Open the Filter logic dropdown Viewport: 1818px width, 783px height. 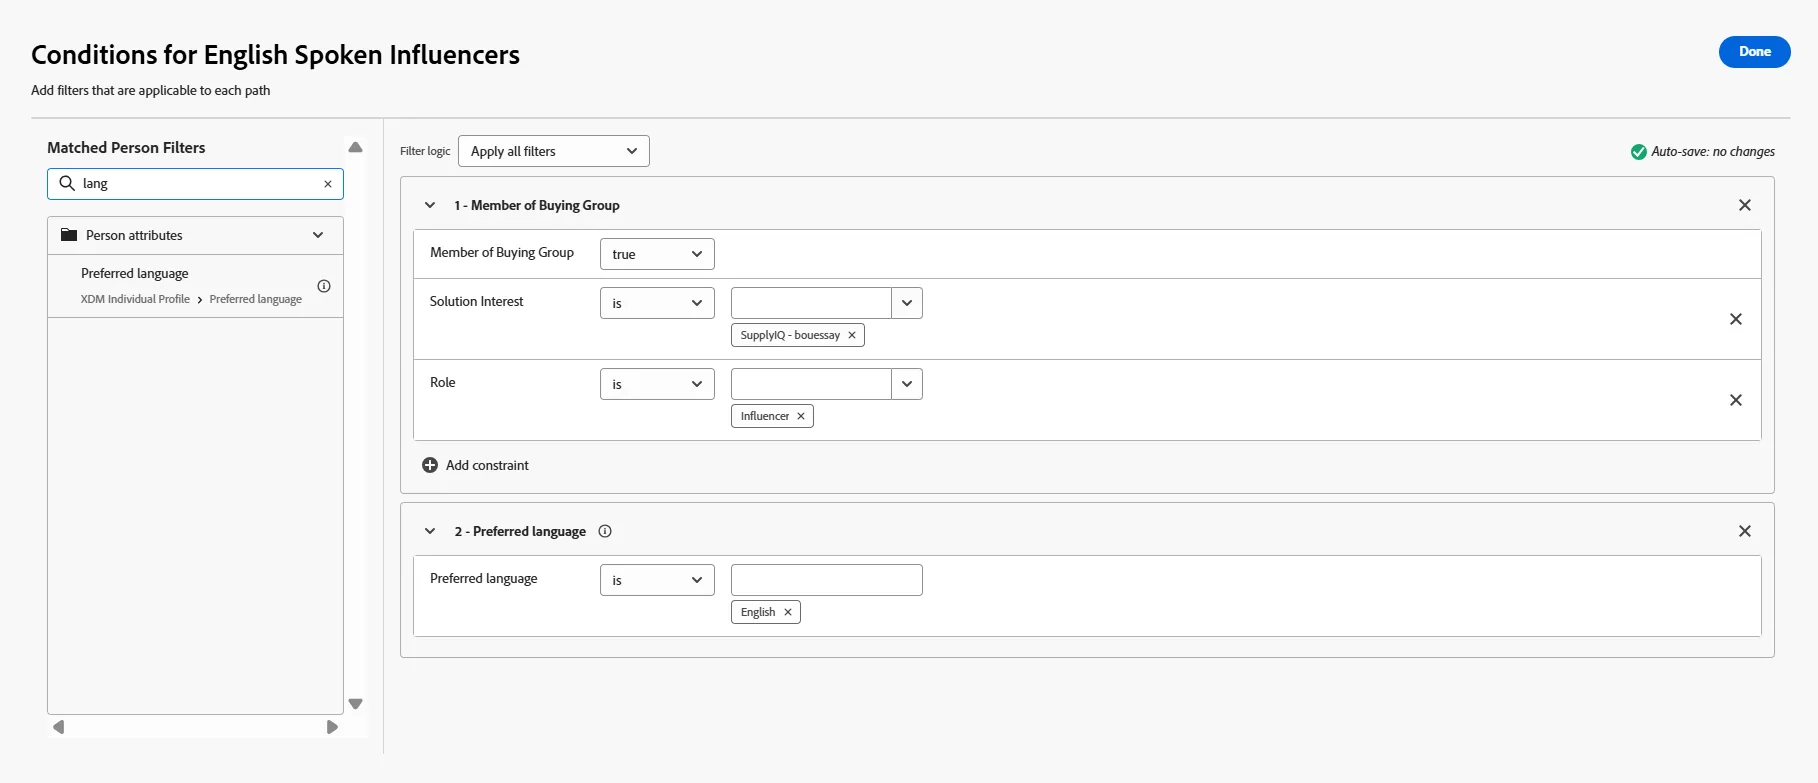tap(554, 151)
